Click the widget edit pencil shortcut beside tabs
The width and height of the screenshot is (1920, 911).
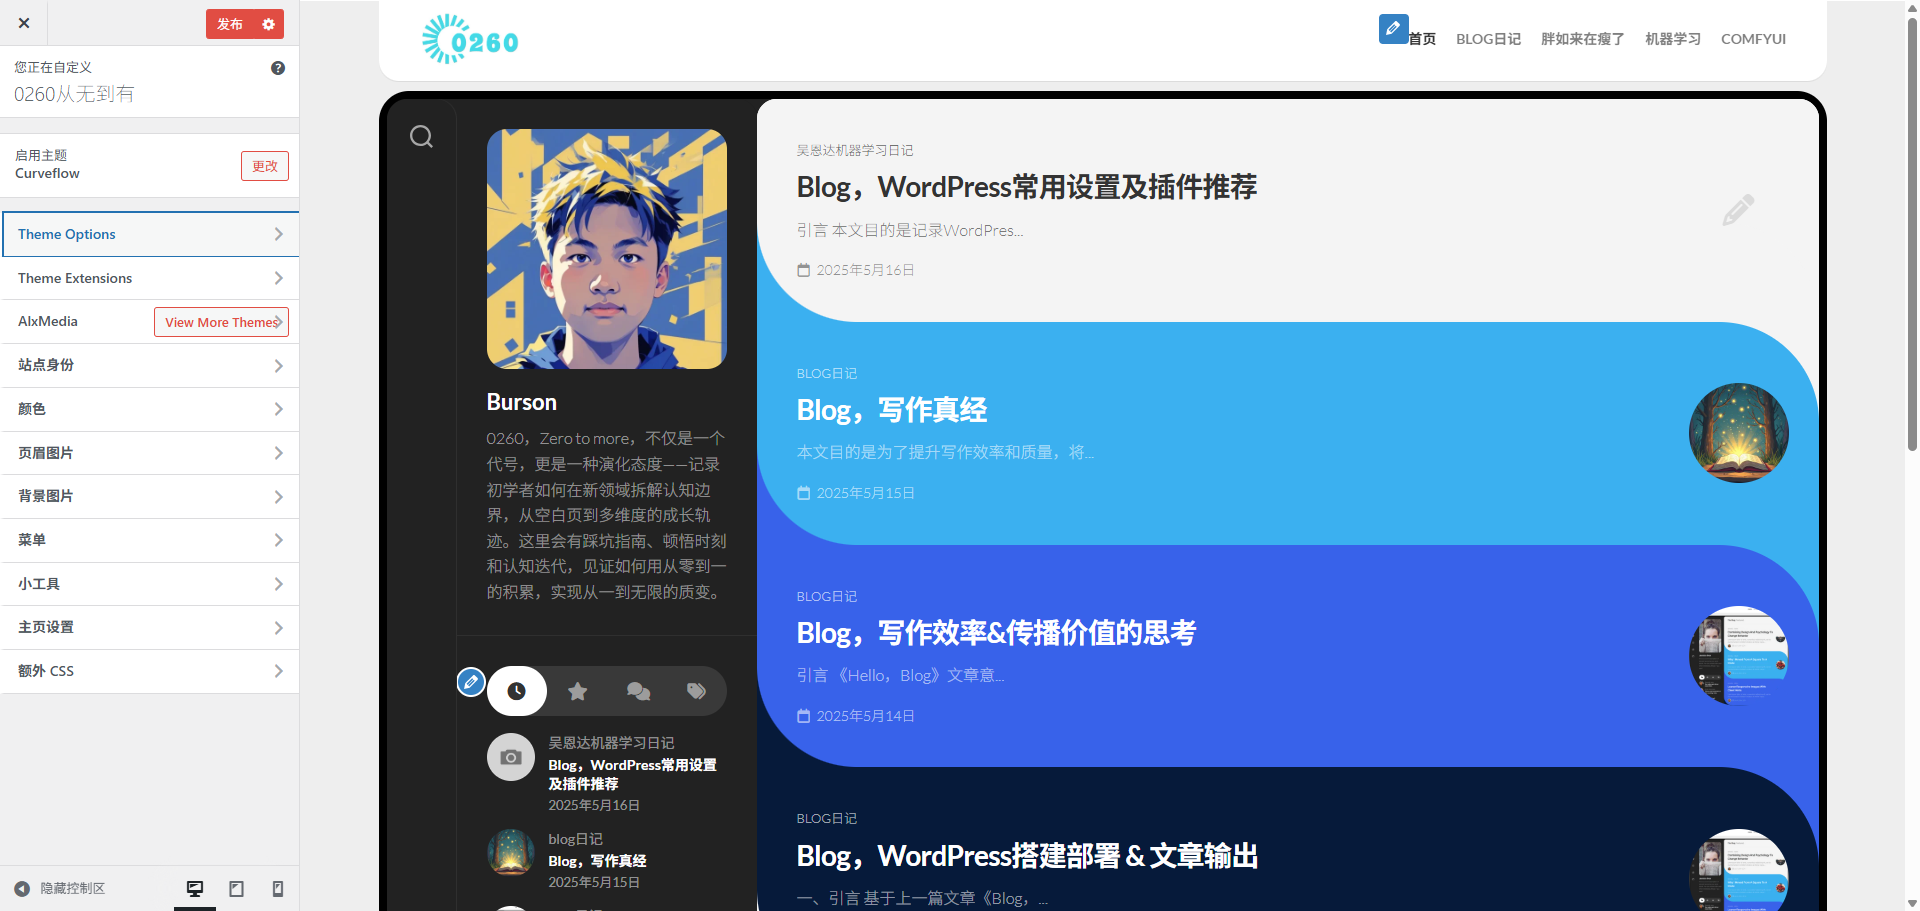coord(471,682)
